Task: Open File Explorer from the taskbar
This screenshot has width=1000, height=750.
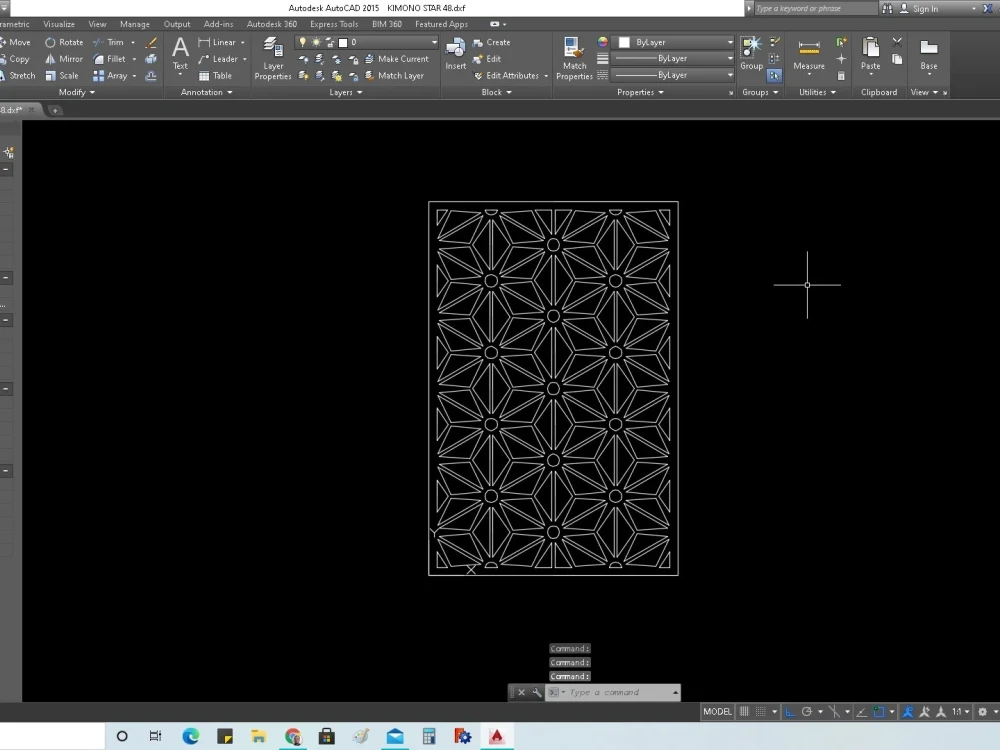Action: pyautogui.click(x=258, y=736)
